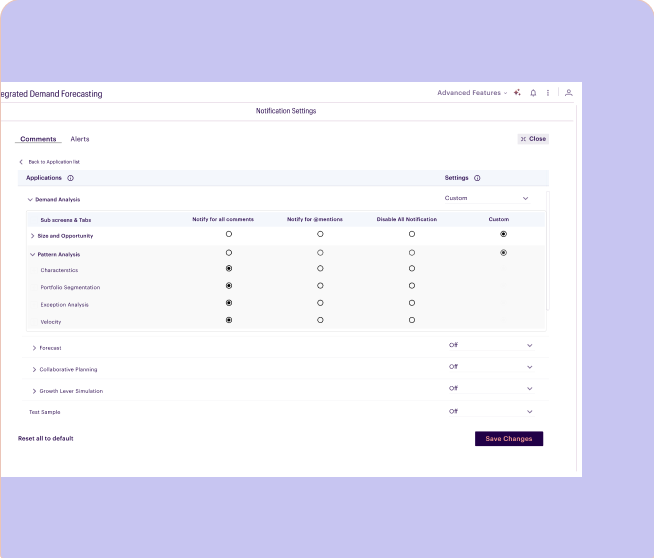Click the Disable All Notification header
Image resolution: width=654 pixels, height=558 pixels.
[x=407, y=219]
